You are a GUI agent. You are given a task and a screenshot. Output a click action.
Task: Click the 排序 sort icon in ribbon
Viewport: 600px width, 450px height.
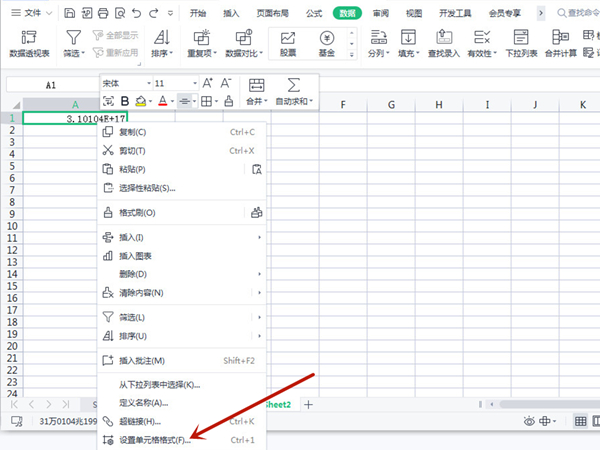click(161, 38)
